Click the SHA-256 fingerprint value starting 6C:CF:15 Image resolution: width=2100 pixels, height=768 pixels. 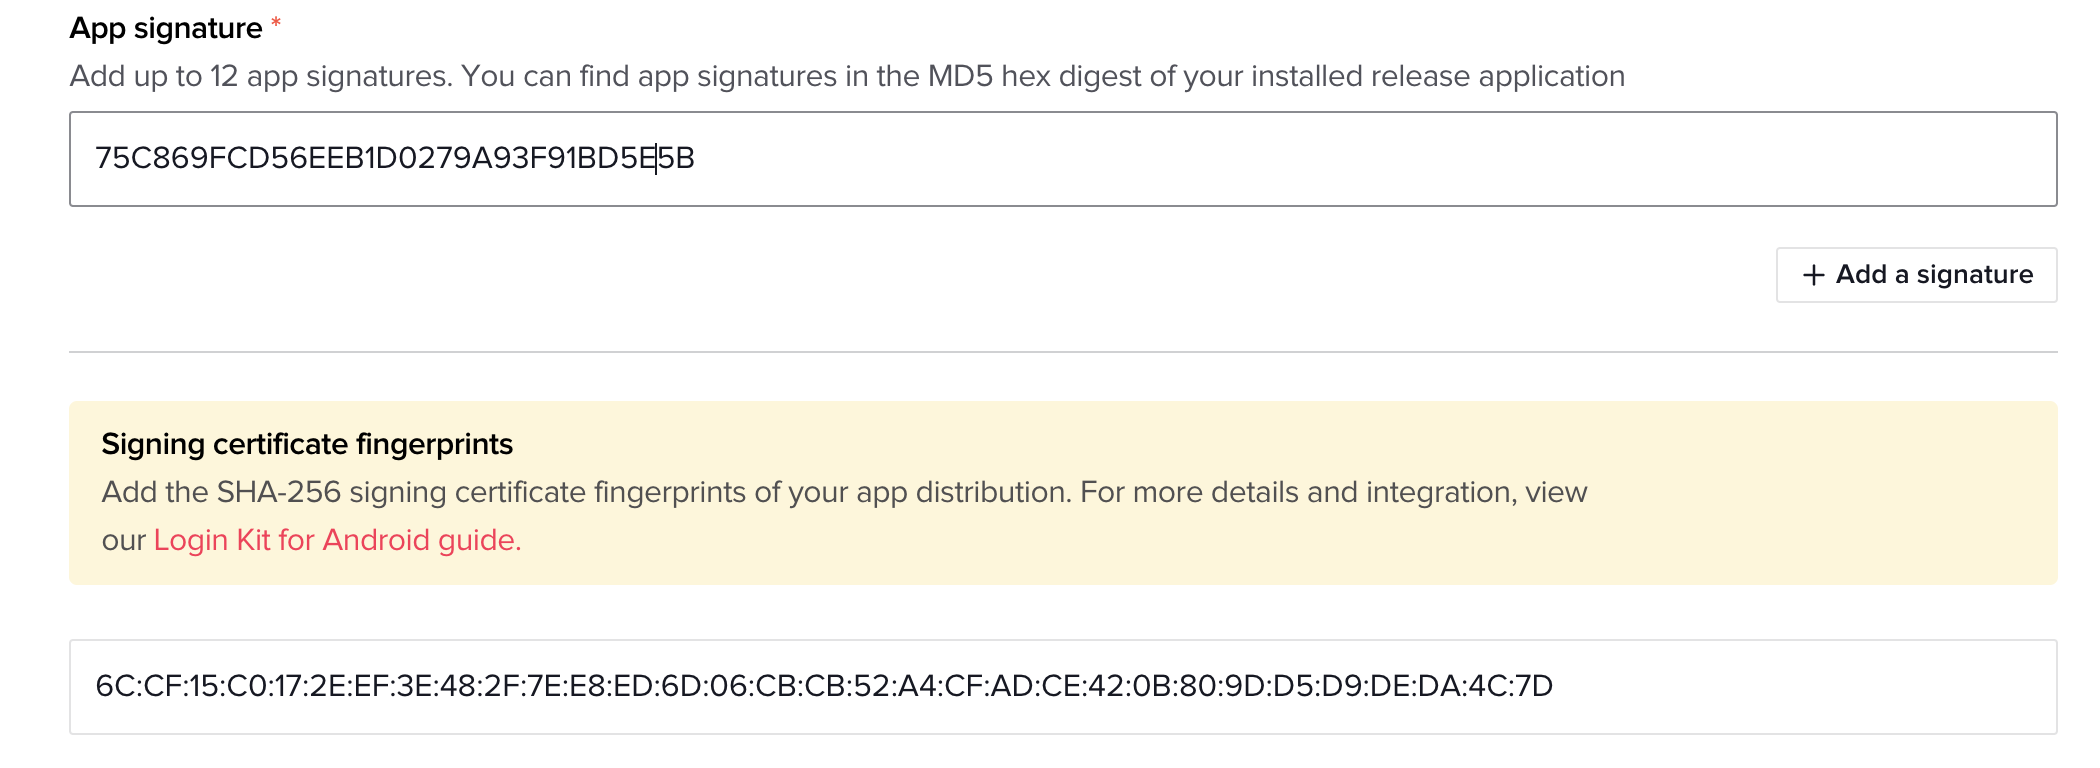(823, 686)
